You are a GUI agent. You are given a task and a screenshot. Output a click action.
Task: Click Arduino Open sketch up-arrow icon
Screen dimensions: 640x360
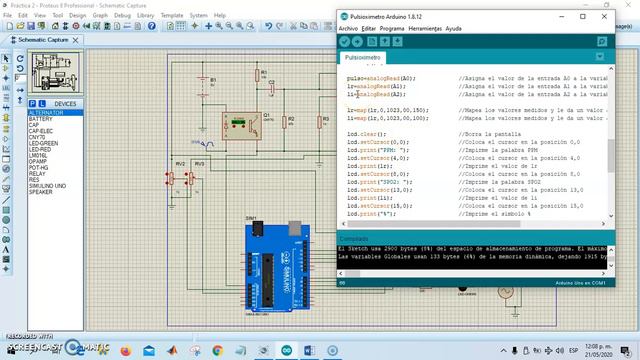coord(384,42)
